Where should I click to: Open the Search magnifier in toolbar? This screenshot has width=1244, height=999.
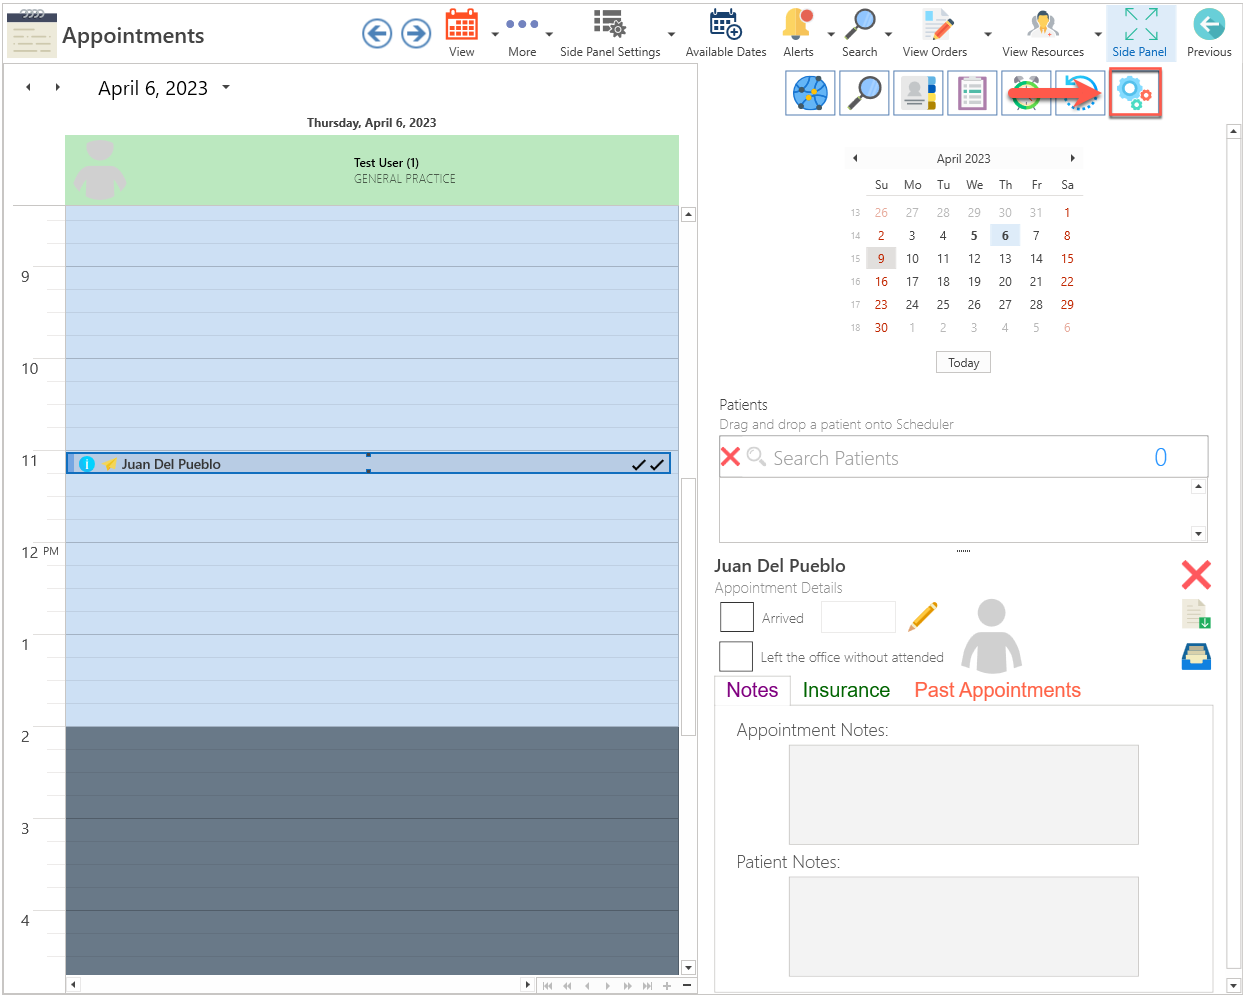pyautogui.click(x=860, y=24)
